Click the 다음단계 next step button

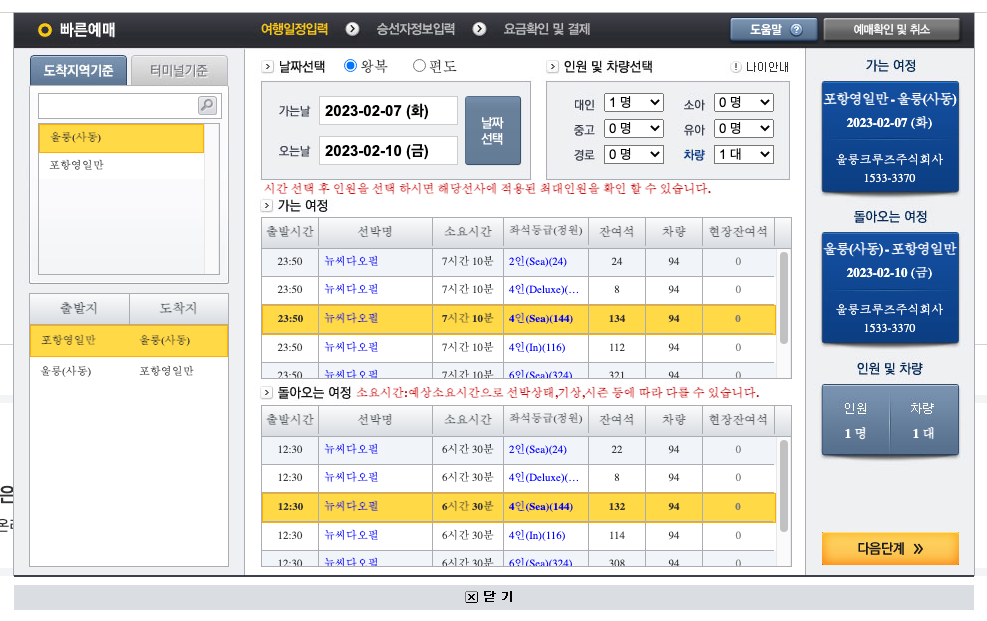click(889, 549)
